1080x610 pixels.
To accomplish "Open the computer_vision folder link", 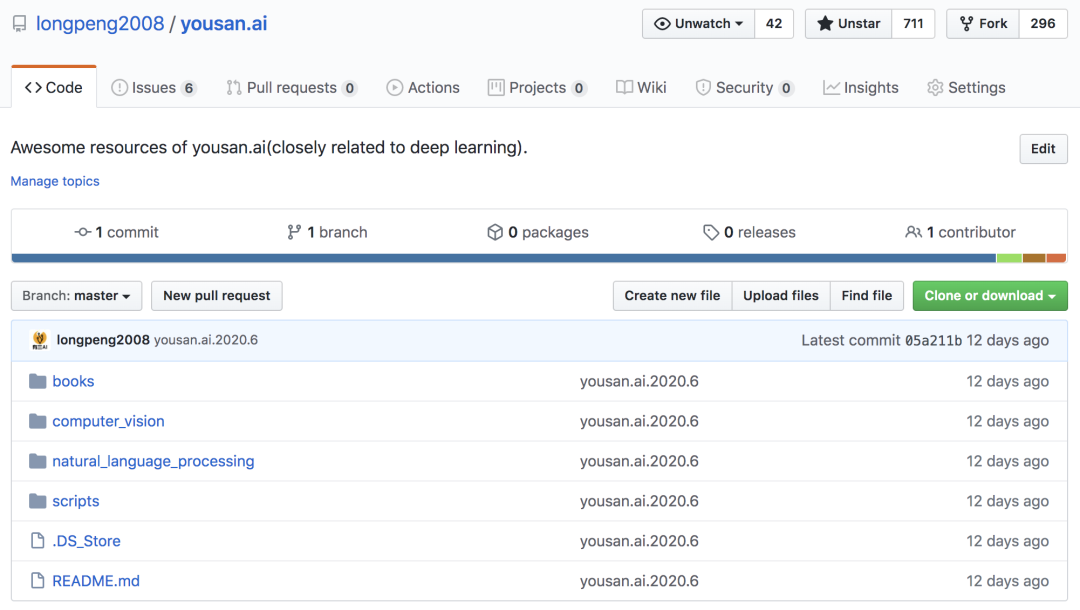I will (x=108, y=421).
